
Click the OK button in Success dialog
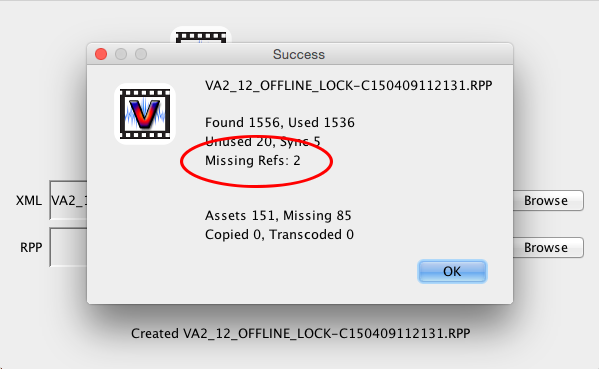(452, 272)
